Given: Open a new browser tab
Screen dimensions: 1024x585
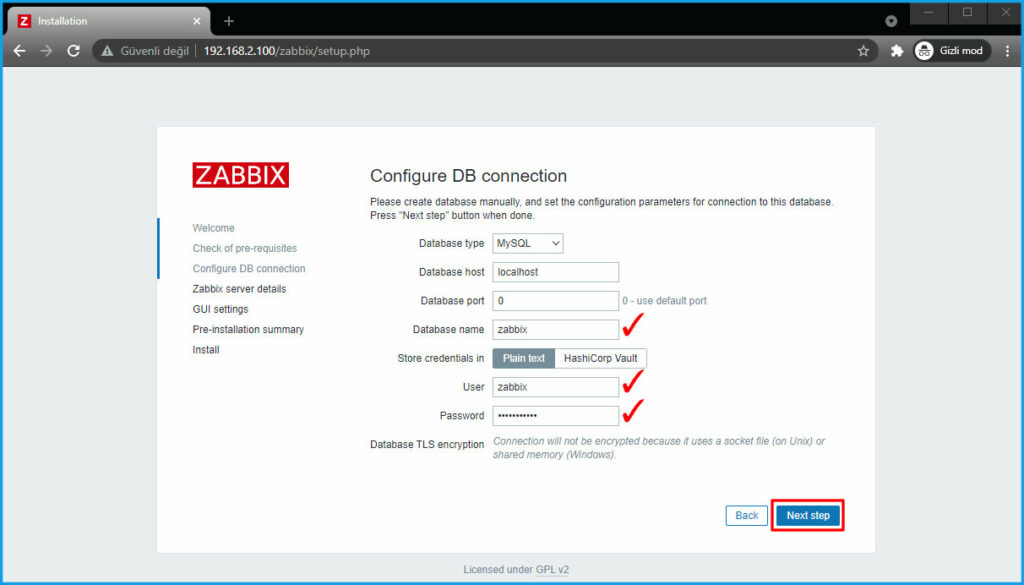Looking at the screenshot, I should click(x=229, y=22).
